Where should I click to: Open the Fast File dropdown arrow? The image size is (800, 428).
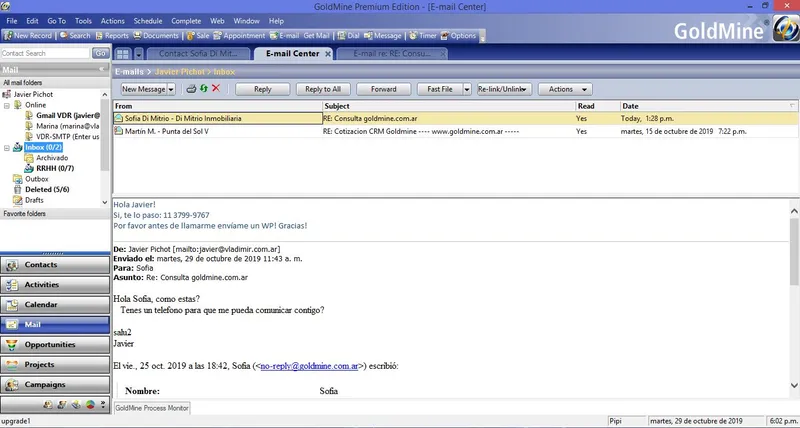(x=467, y=89)
